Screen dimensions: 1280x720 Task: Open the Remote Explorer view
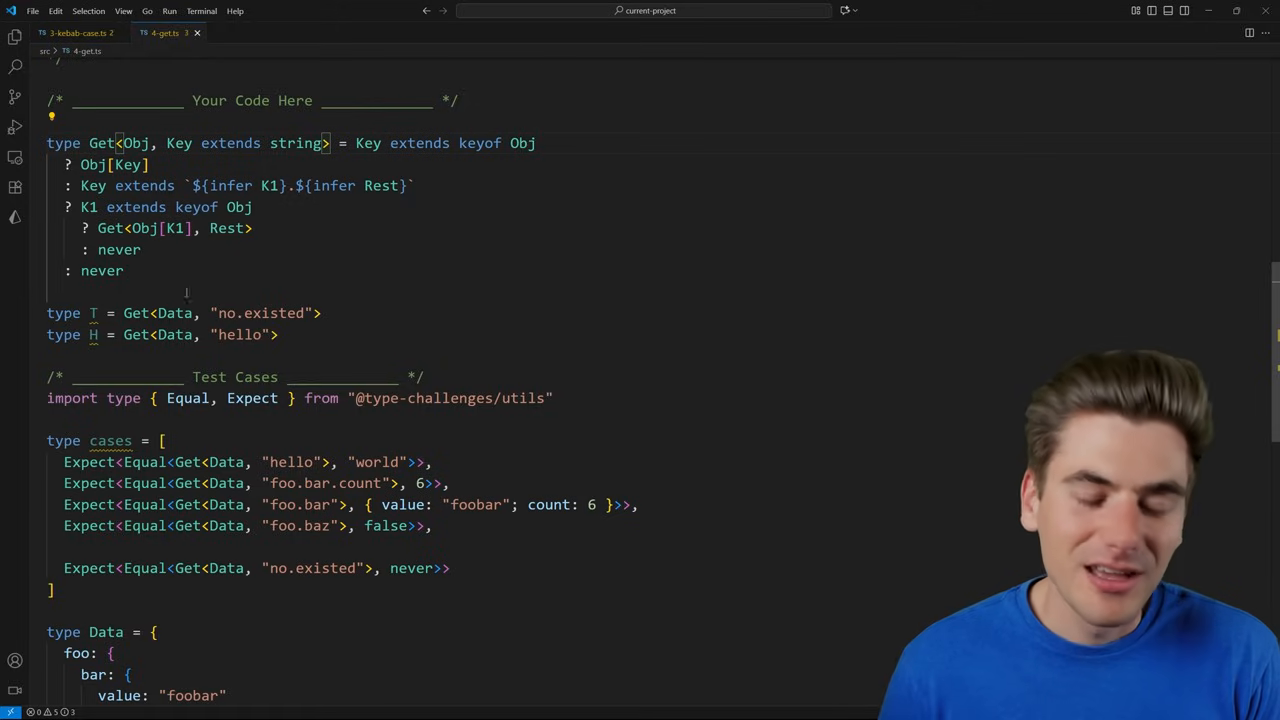[x=15, y=157]
